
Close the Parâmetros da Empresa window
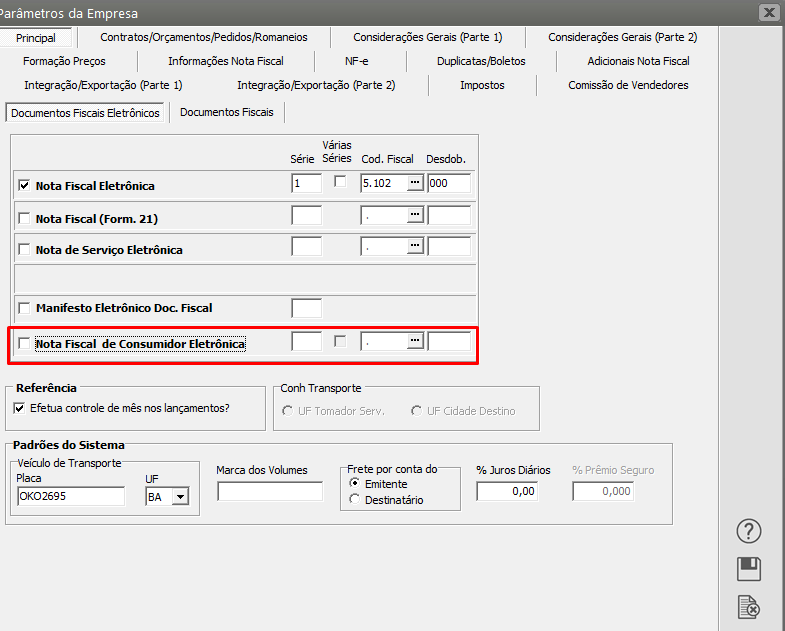tap(768, 13)
